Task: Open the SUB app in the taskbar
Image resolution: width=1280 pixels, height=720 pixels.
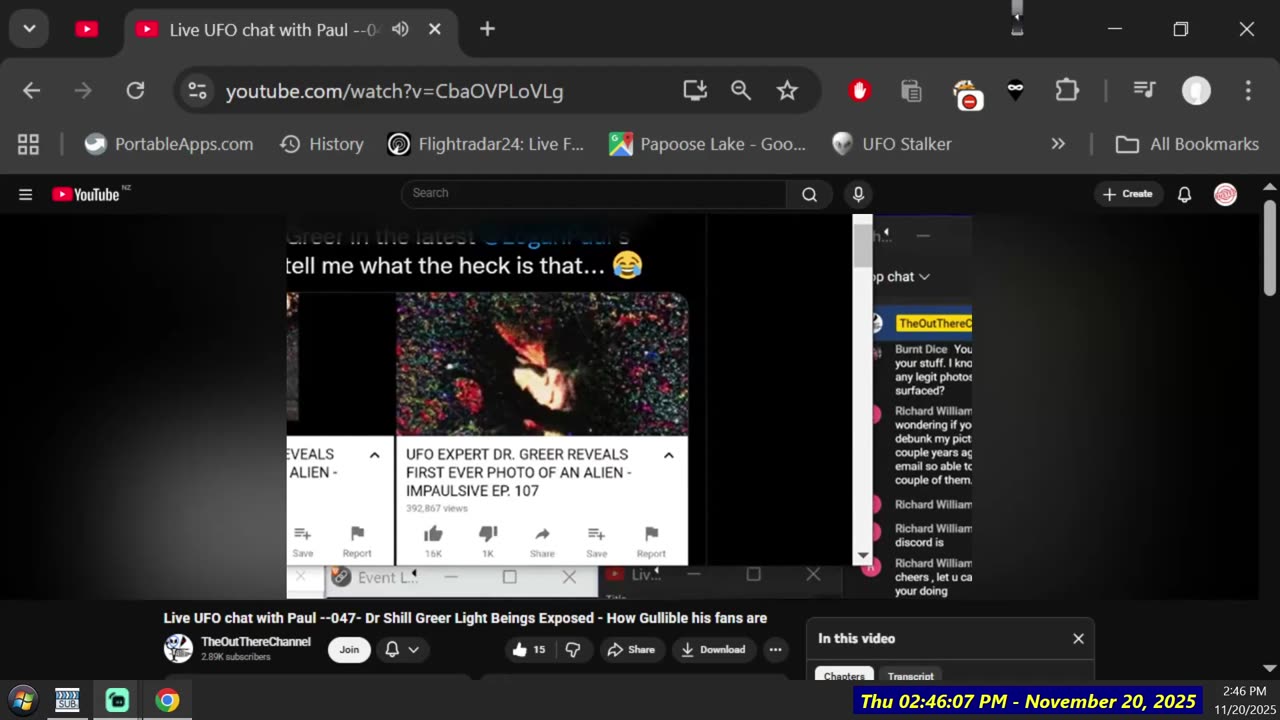Action: pyautogui.click(x=67, y=700)
